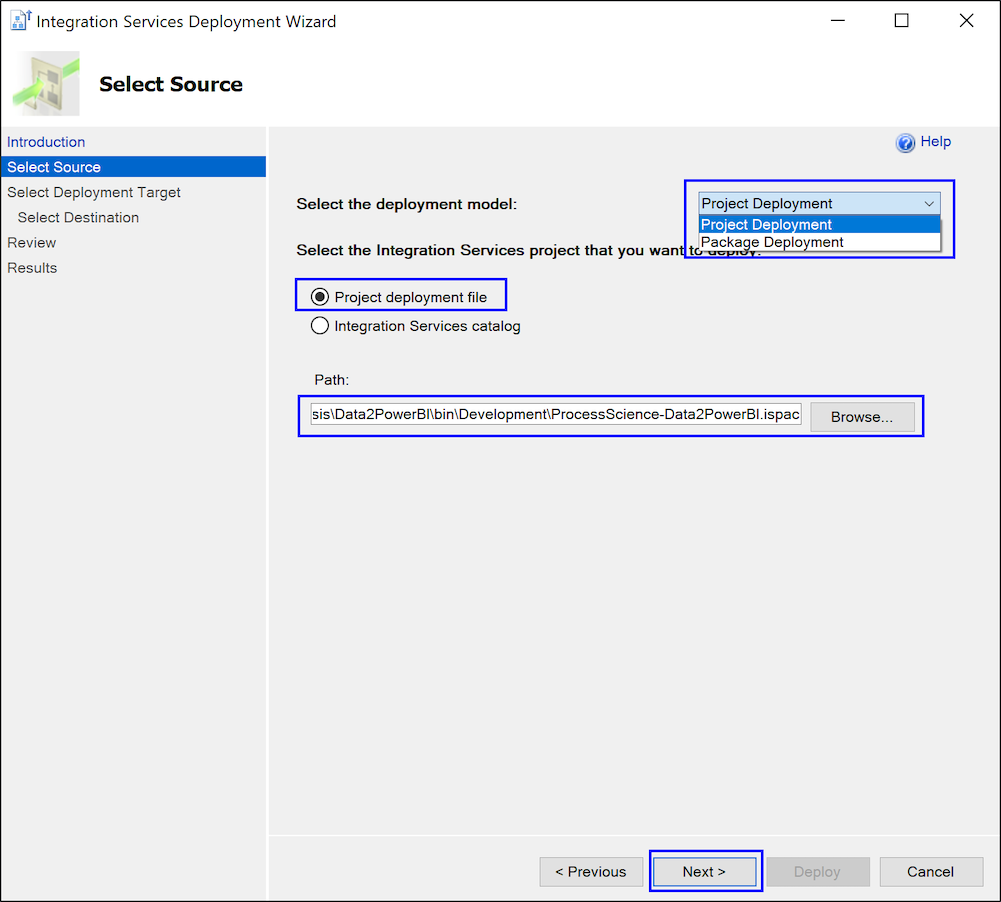1001x902 pixels.
Task: Select the Integration Services catalog radio button
Action: [x=319, y=326]
